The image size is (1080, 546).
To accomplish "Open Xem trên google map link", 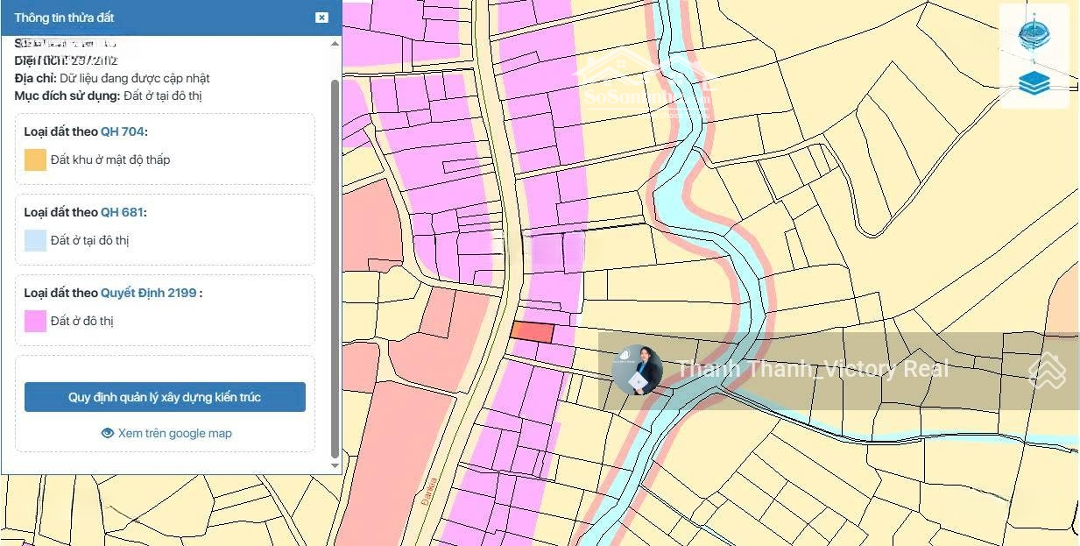I will click(174, 433).
